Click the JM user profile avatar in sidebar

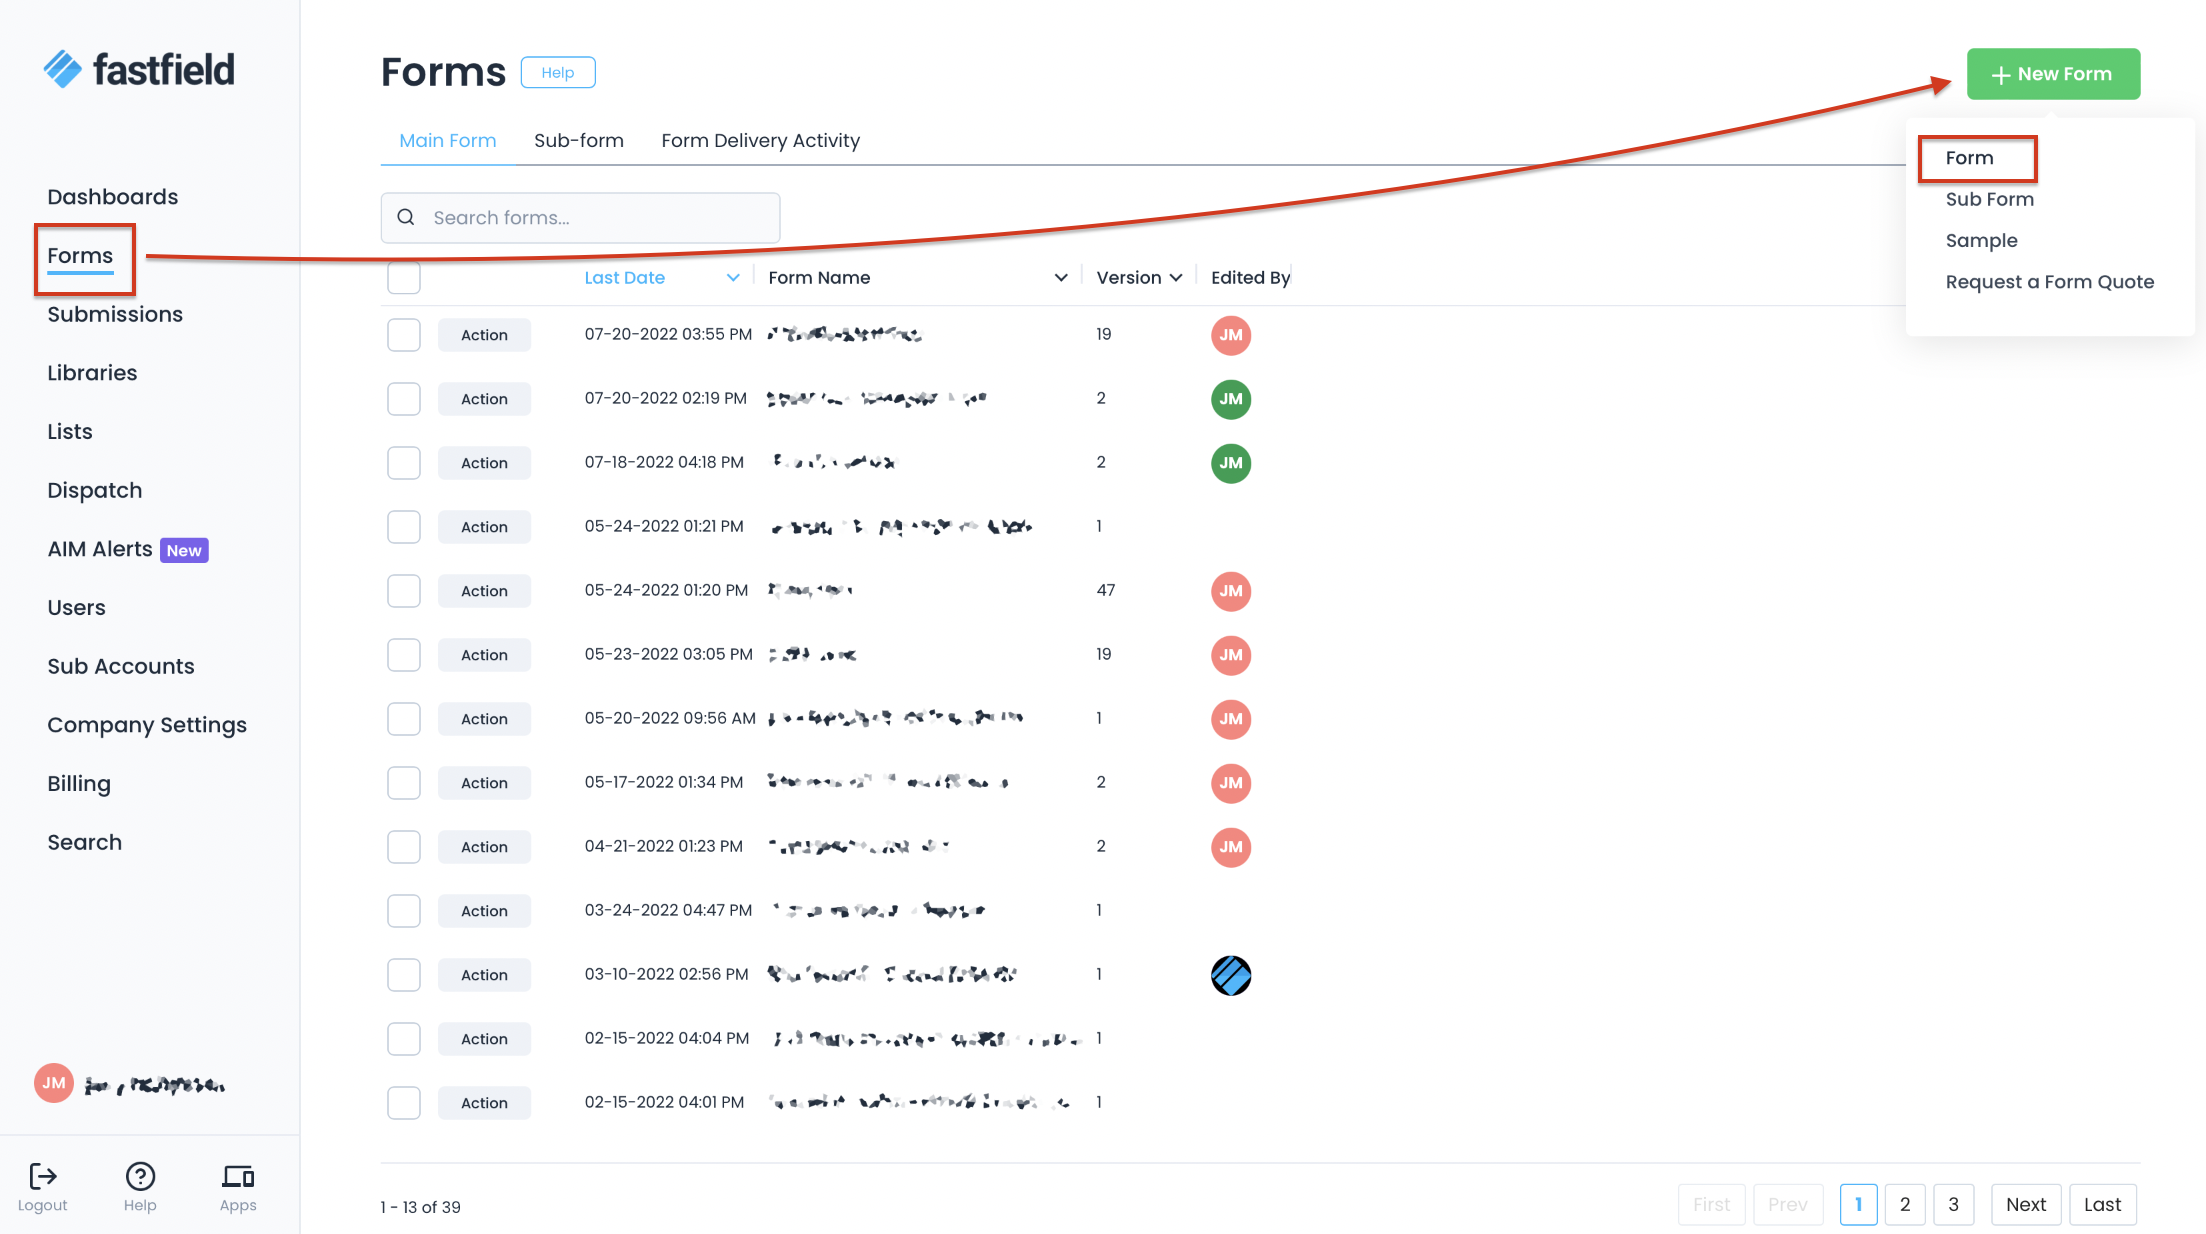[54, 1083]
